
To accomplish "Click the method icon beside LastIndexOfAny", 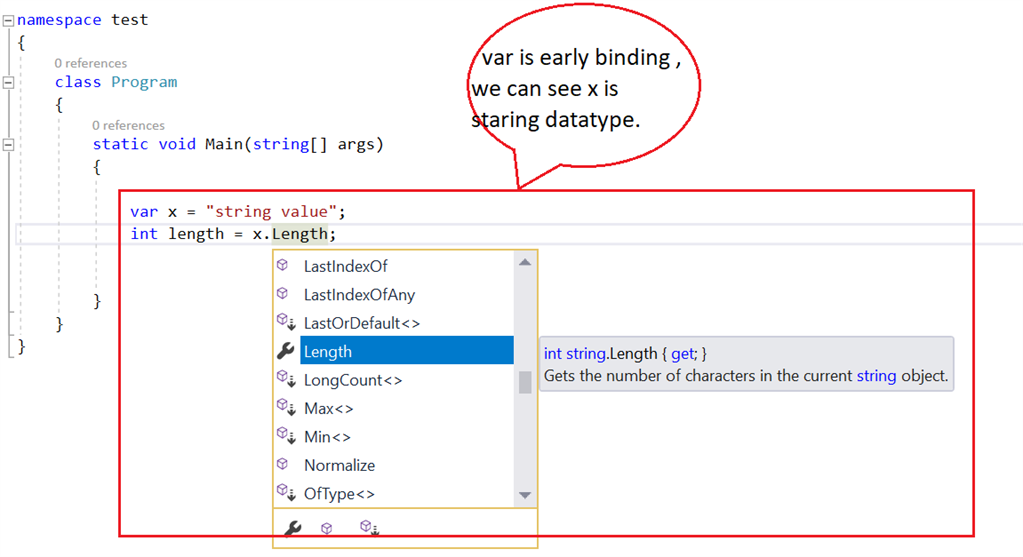I will [282, 294].
